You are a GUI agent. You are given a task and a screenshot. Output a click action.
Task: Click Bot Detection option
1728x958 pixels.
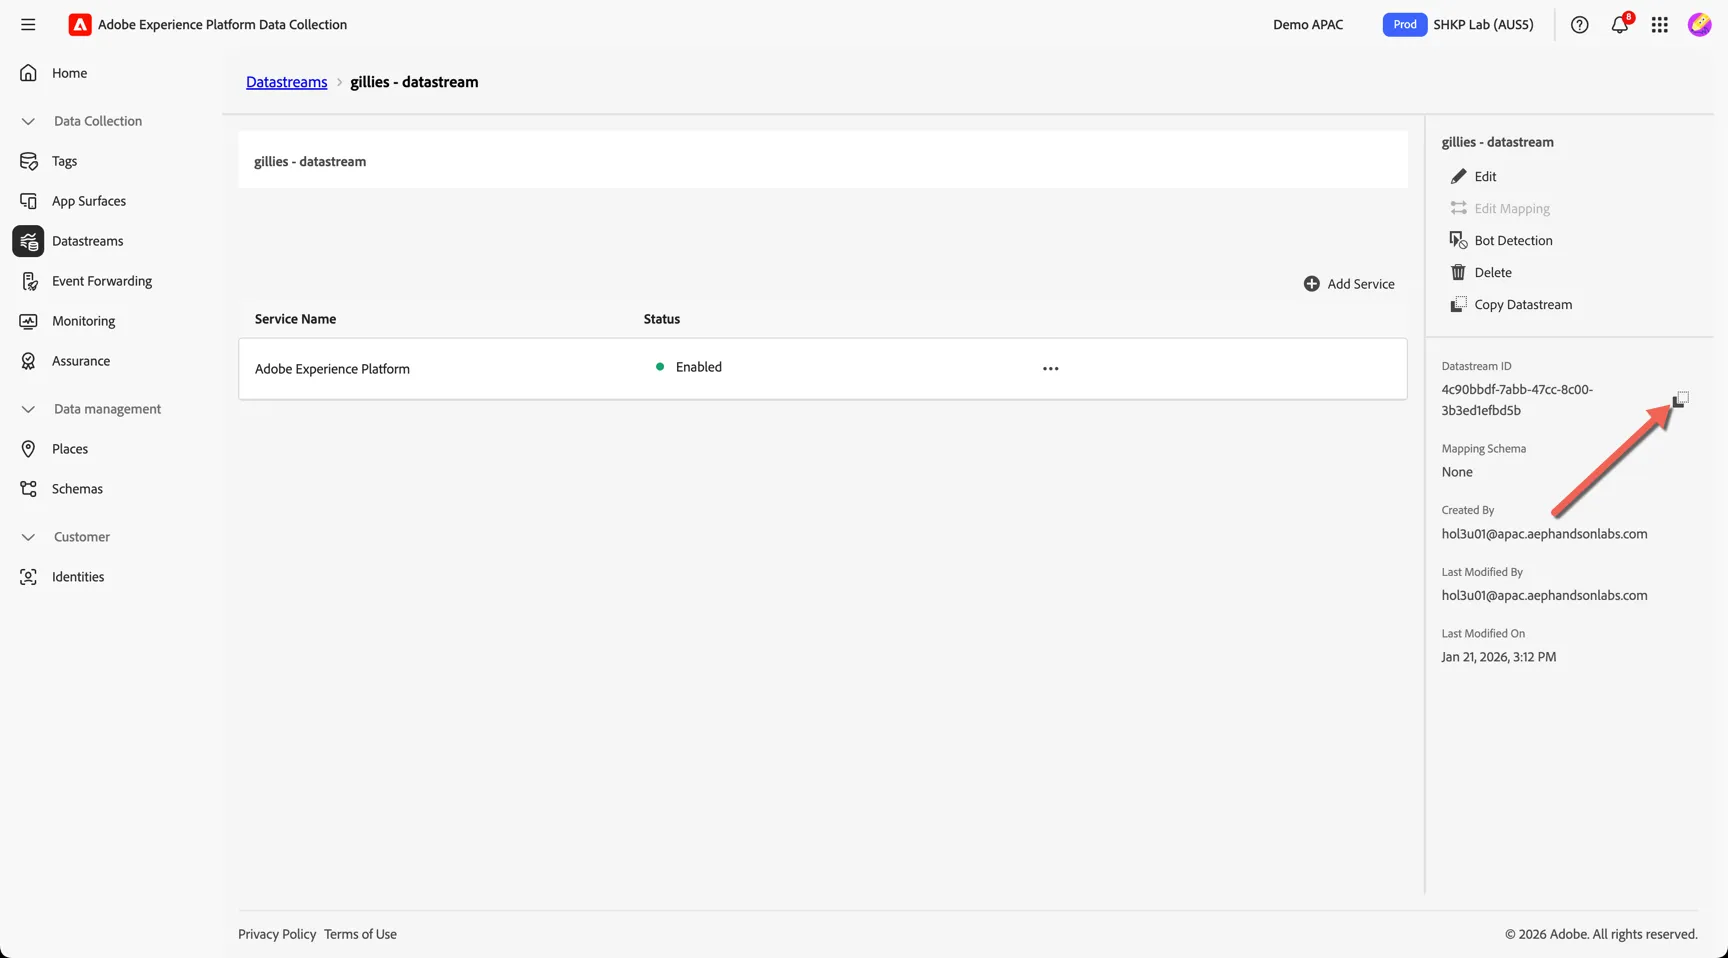(1501, 241)
